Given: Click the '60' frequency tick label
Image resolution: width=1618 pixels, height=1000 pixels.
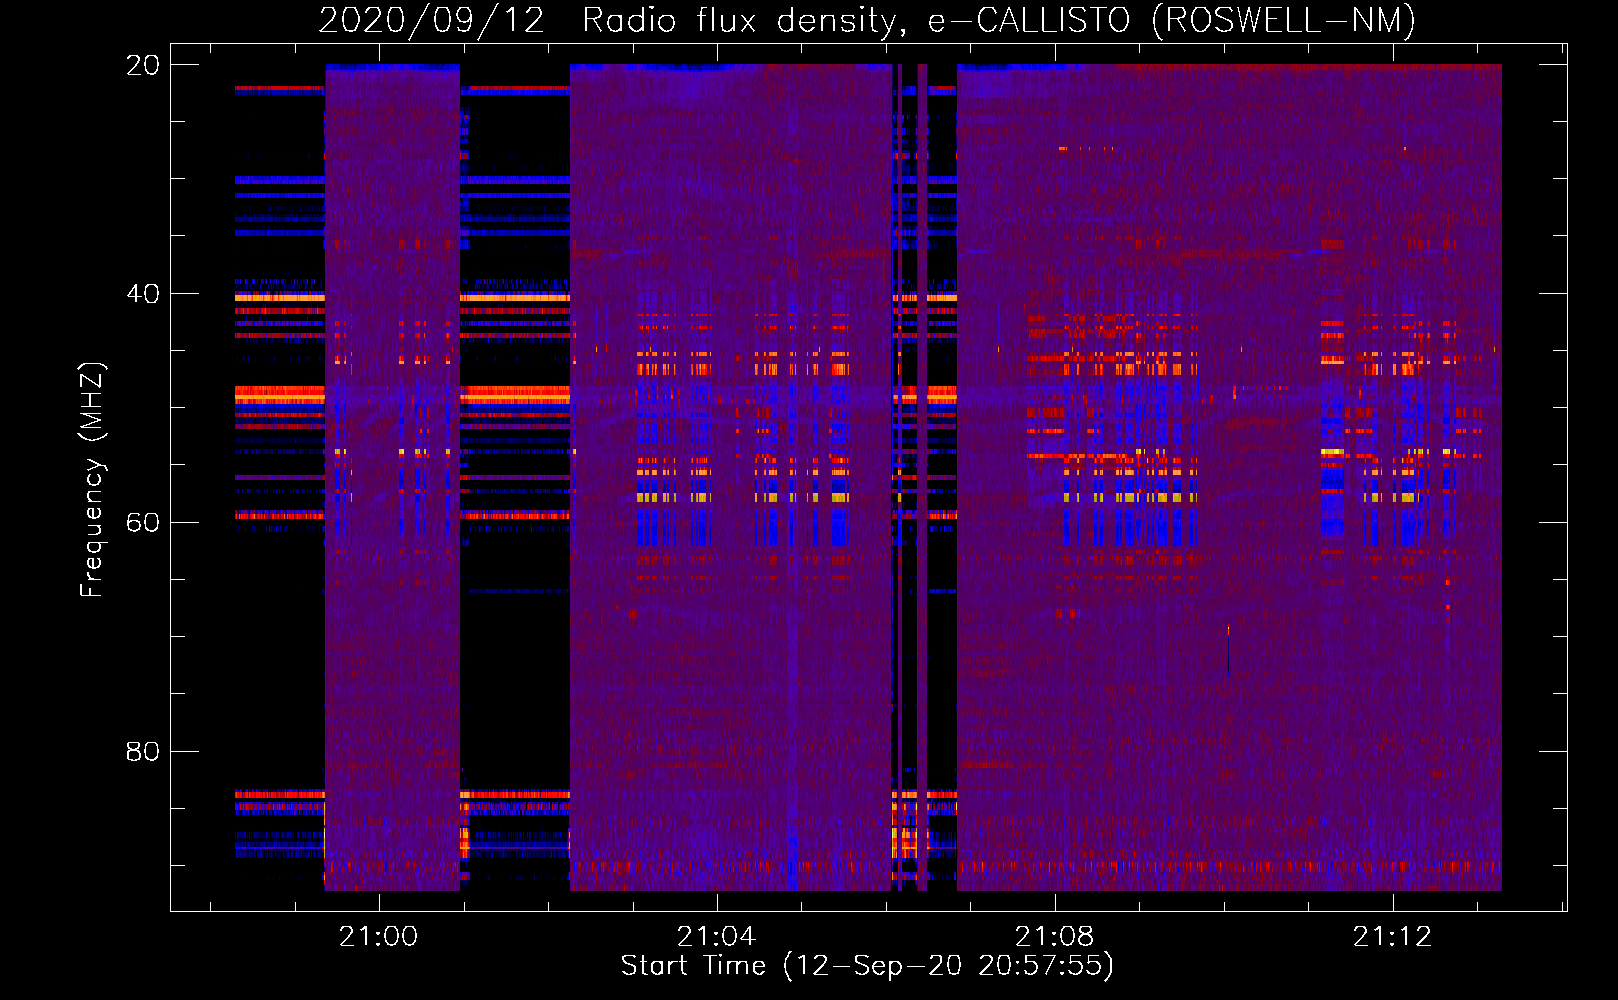Looking at the screenshot, I should point(142,523).
